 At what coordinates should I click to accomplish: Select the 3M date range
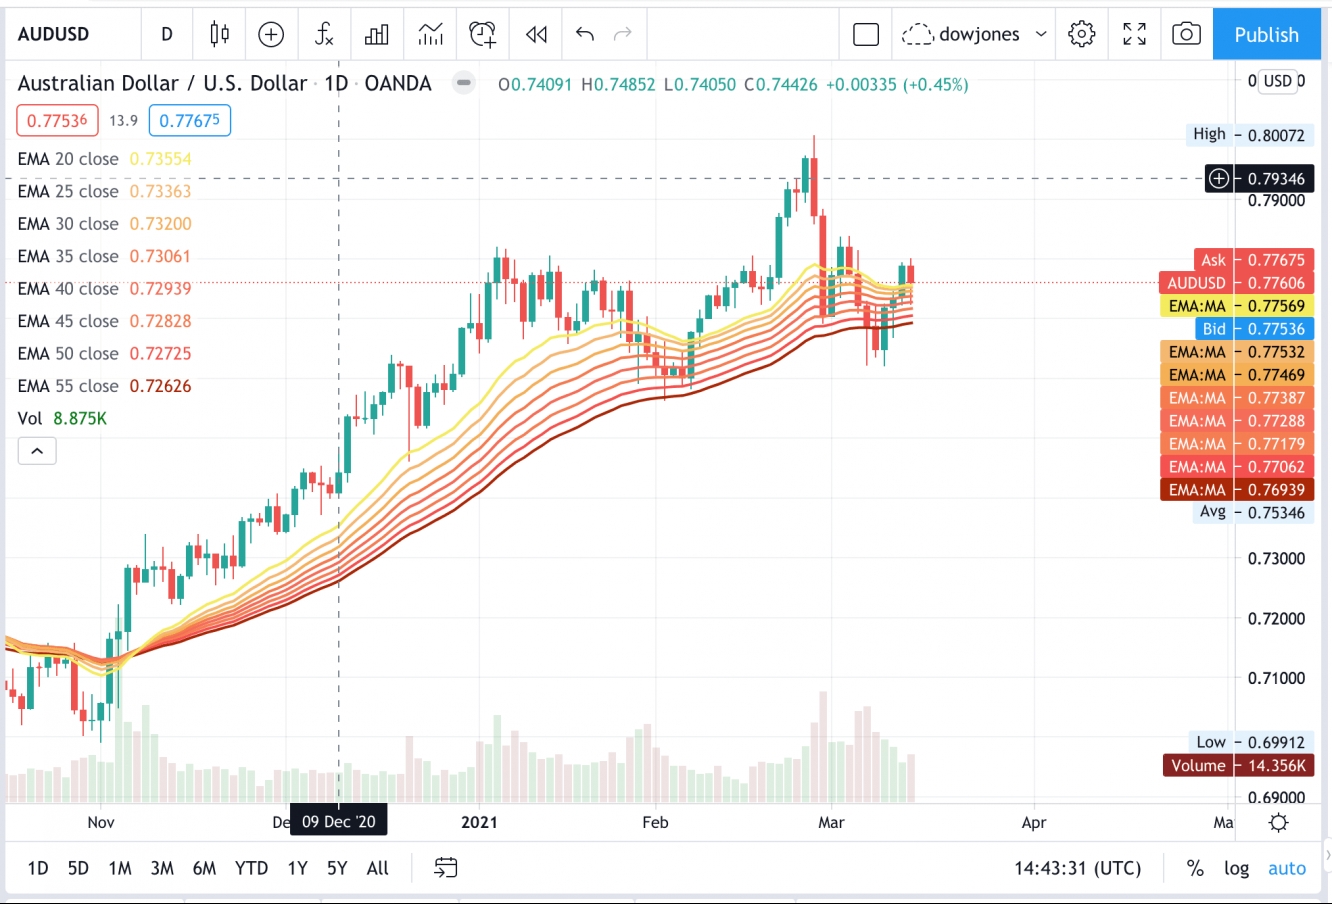pos(162,868)
